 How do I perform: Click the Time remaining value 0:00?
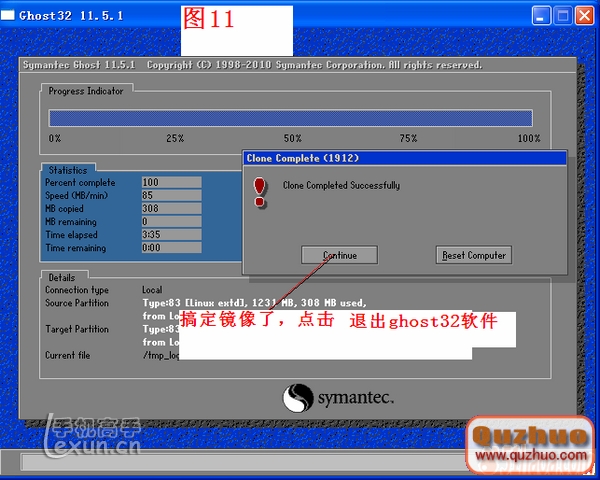171,248
